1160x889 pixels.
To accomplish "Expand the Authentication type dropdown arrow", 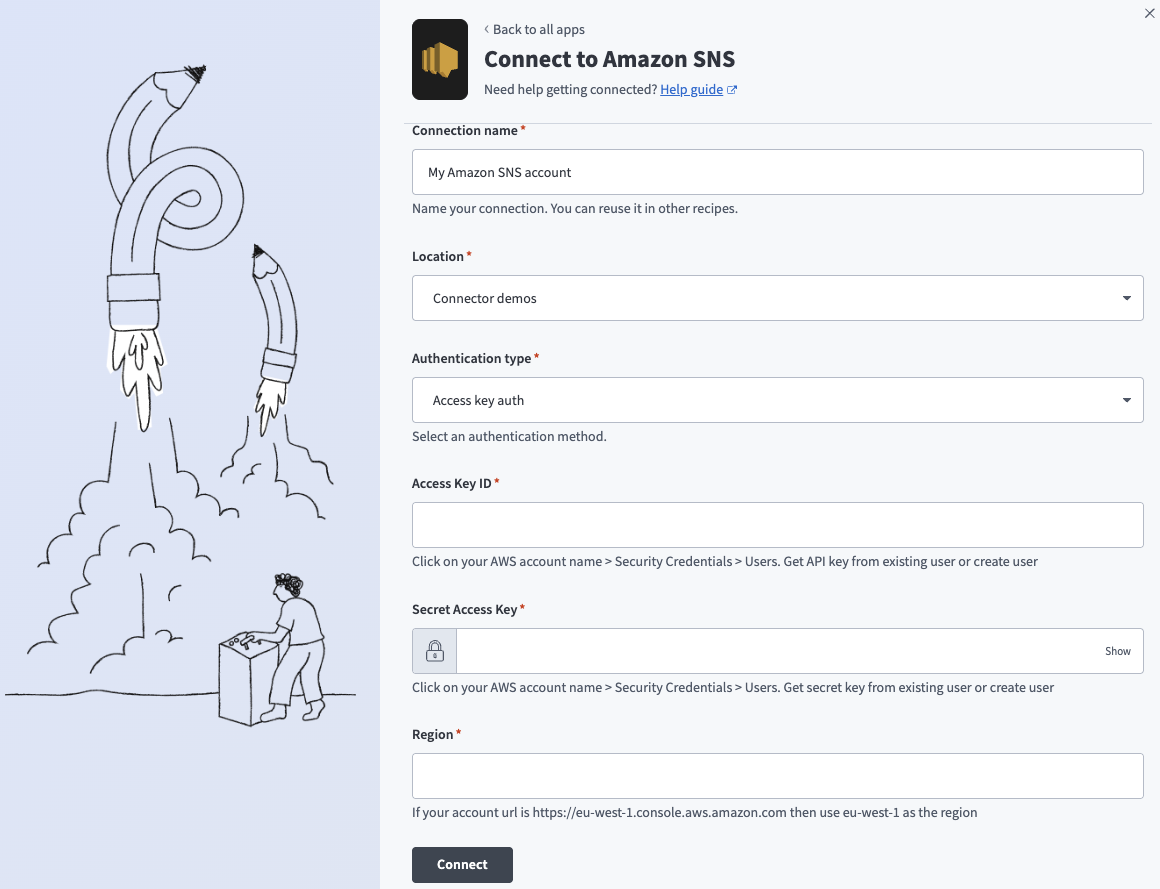I will pyautogui.click(x=1126, y=400).
